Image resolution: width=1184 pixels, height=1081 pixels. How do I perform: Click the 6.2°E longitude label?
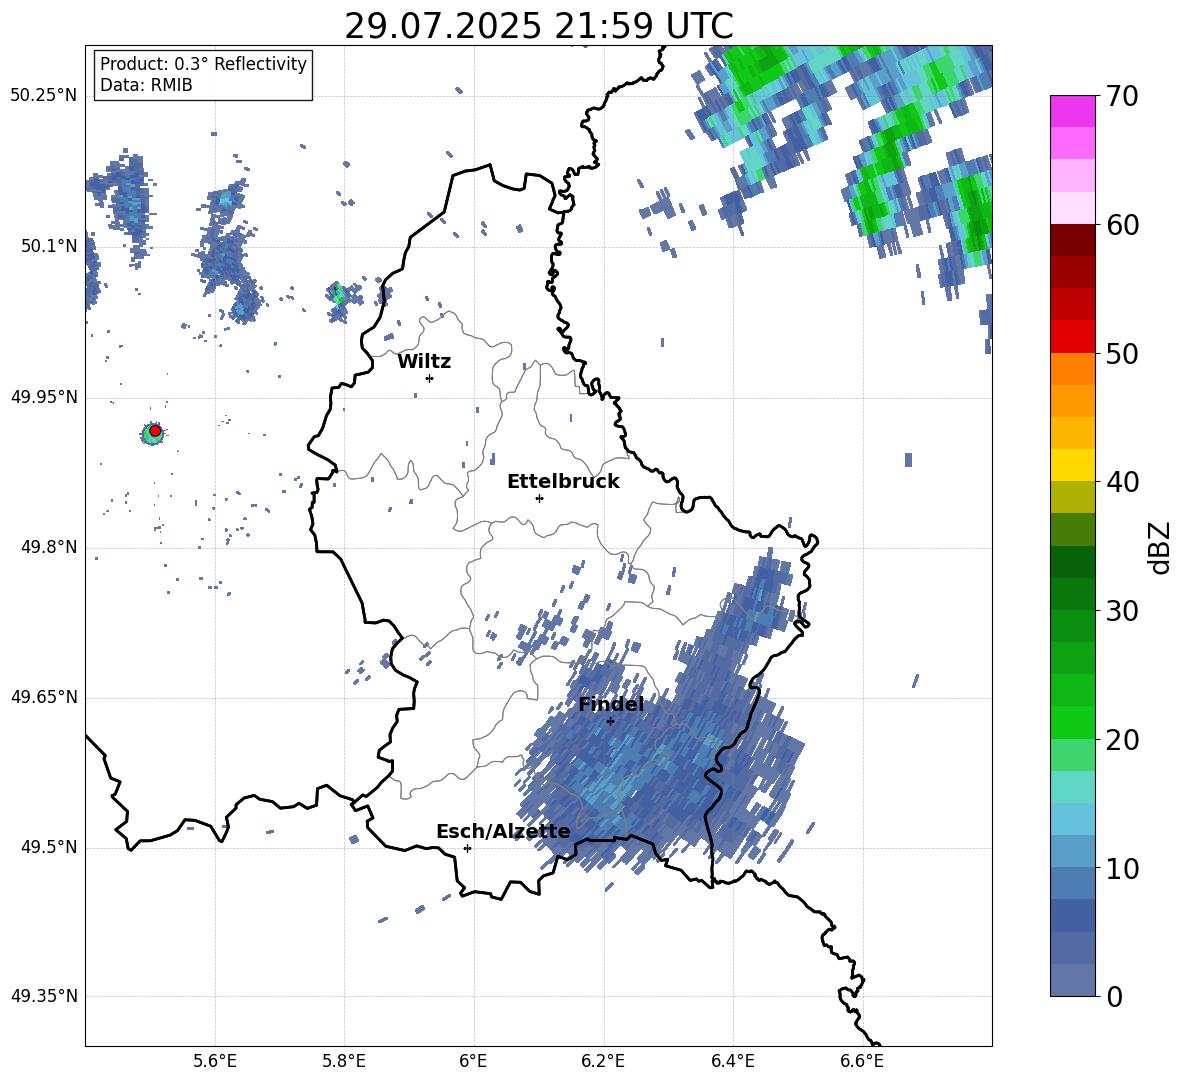pos(603,1061)
